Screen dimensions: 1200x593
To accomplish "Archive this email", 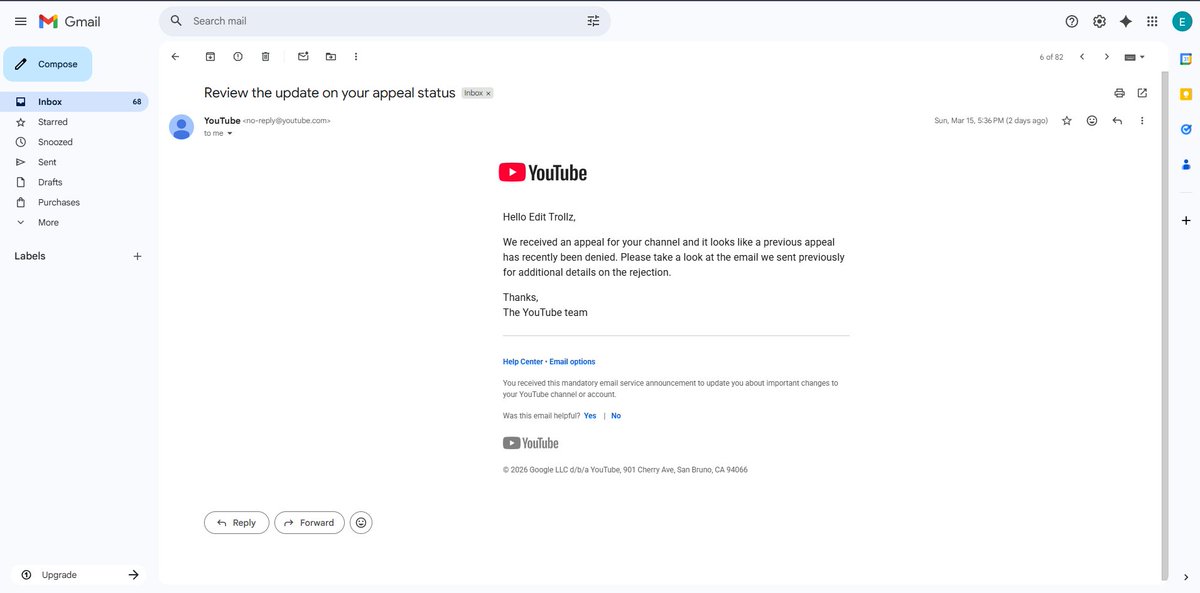I will [x=210, y=57].
